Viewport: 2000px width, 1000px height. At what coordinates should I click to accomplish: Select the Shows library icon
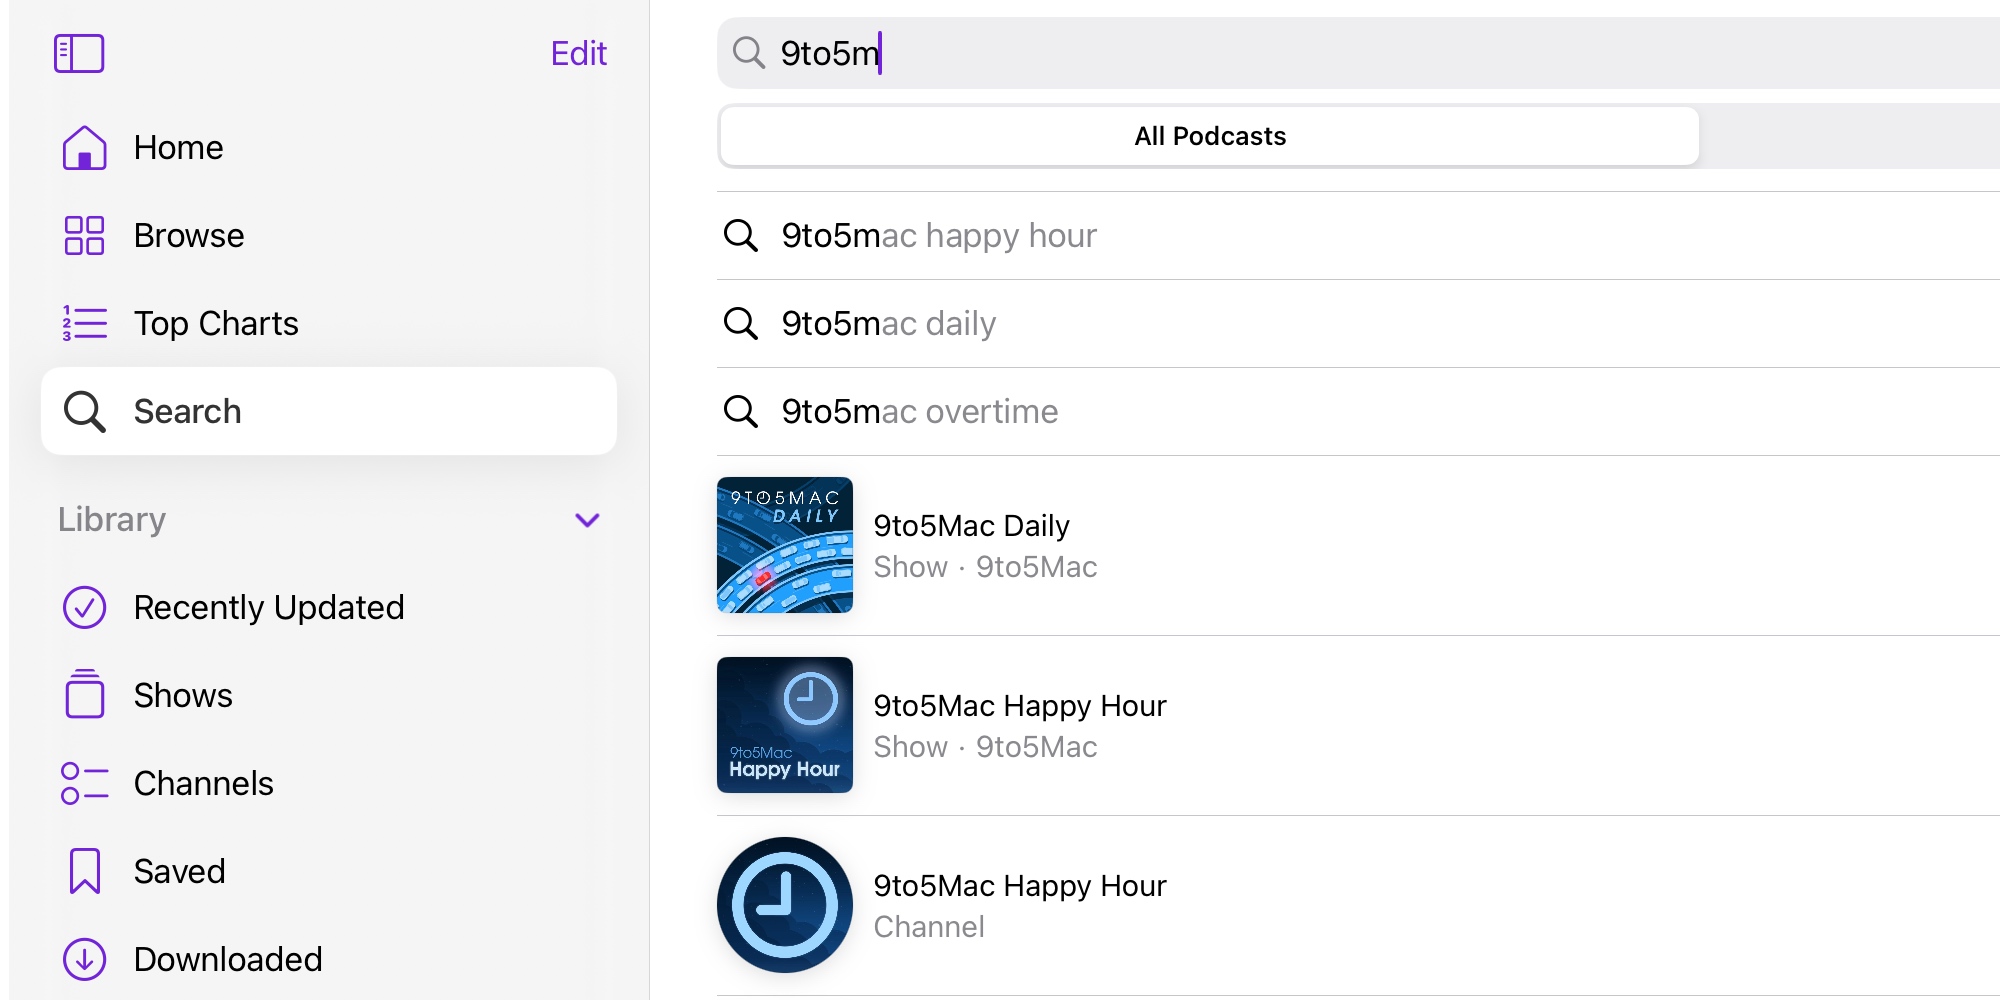84,694
